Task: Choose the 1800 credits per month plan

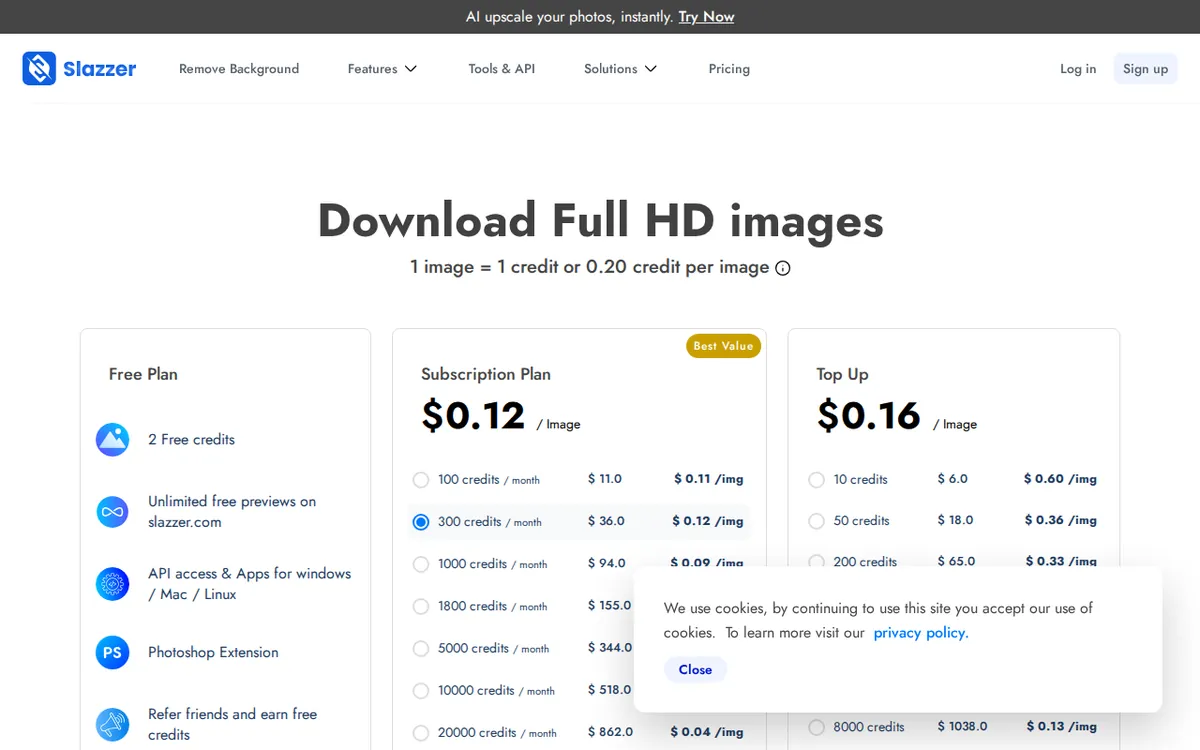Action: (x=421, y=606)
